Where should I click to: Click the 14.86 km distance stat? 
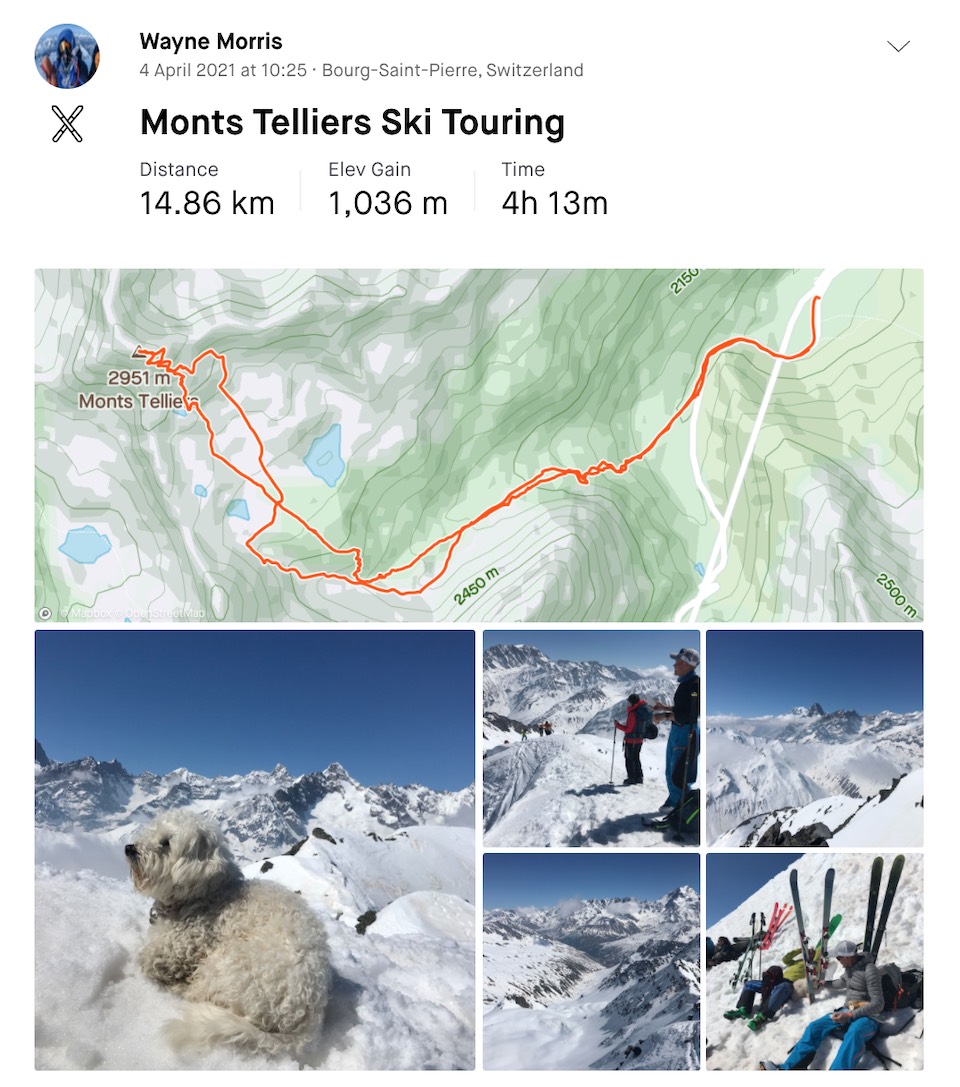207,203
